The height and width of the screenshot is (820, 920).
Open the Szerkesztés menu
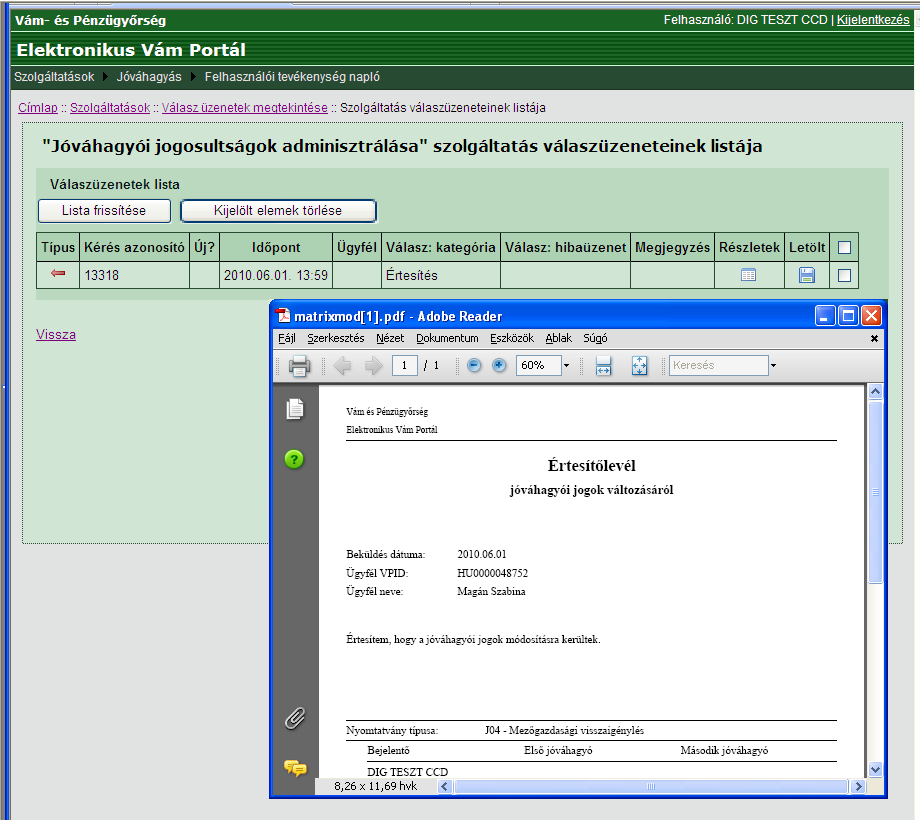pos(336,338)
